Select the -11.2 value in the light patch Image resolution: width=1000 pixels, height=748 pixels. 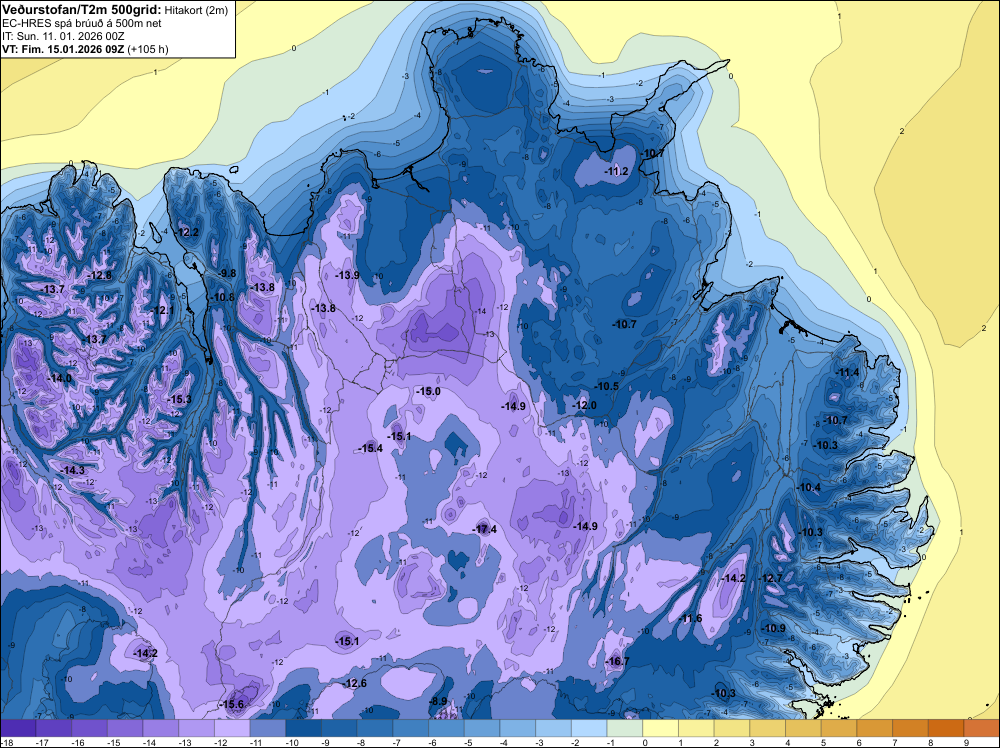pyautogui.click(x=617, y=171)
